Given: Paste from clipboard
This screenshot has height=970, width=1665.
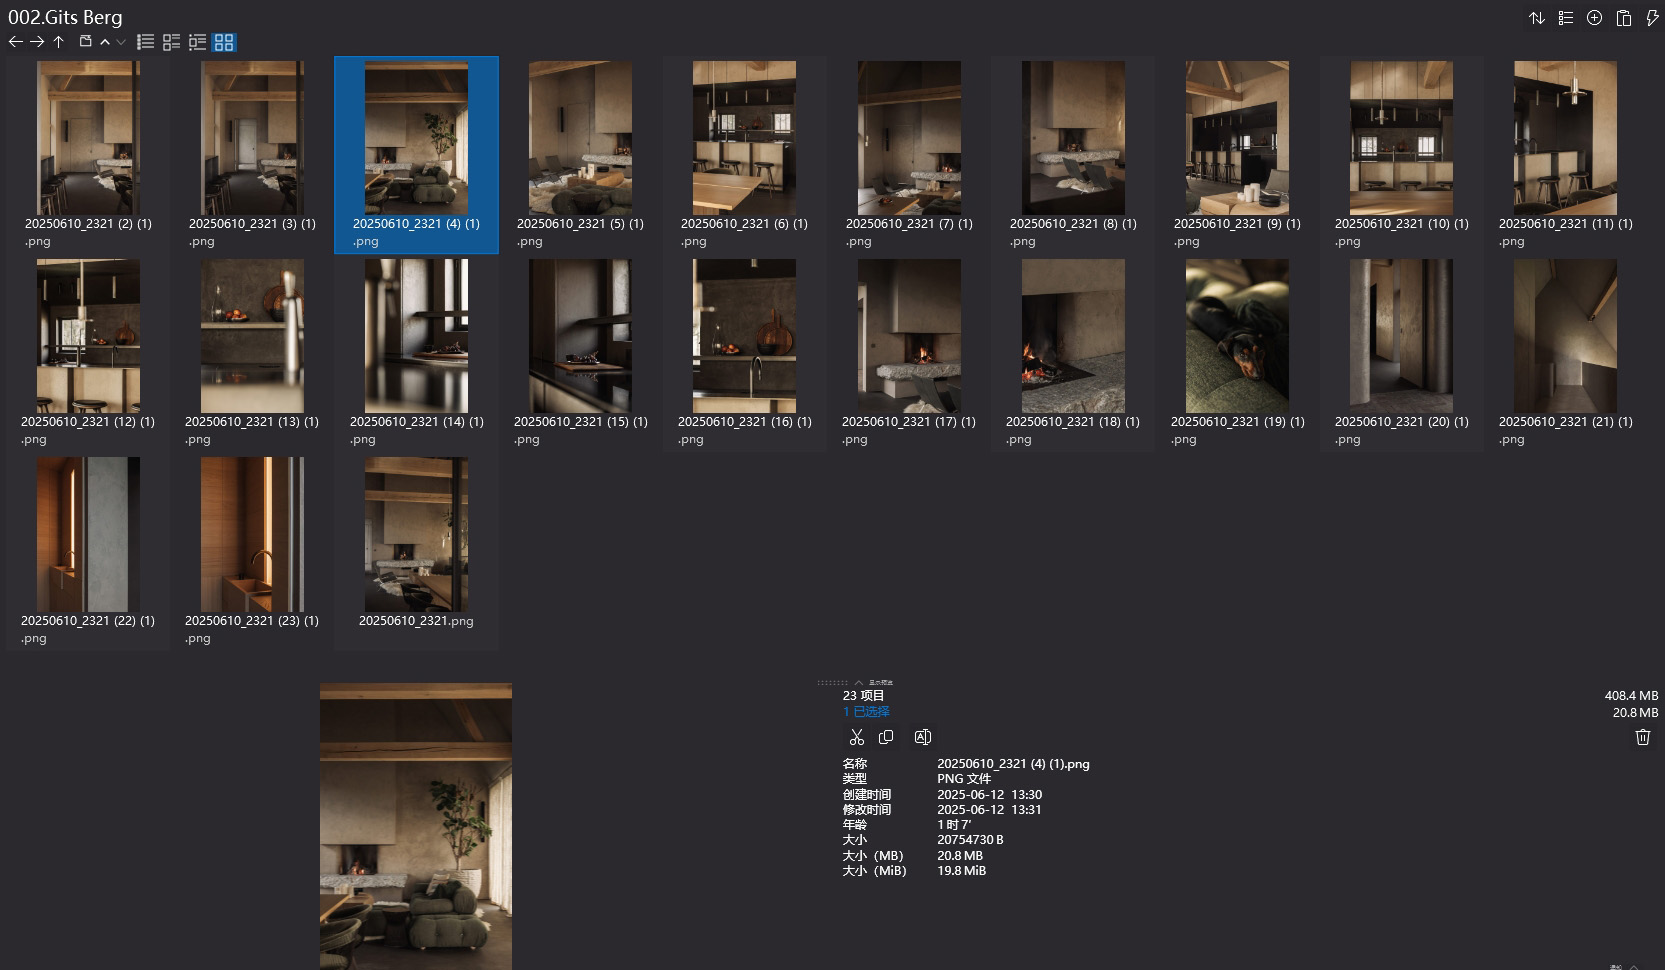Looking at the screenshot, I should point(1624,18).
